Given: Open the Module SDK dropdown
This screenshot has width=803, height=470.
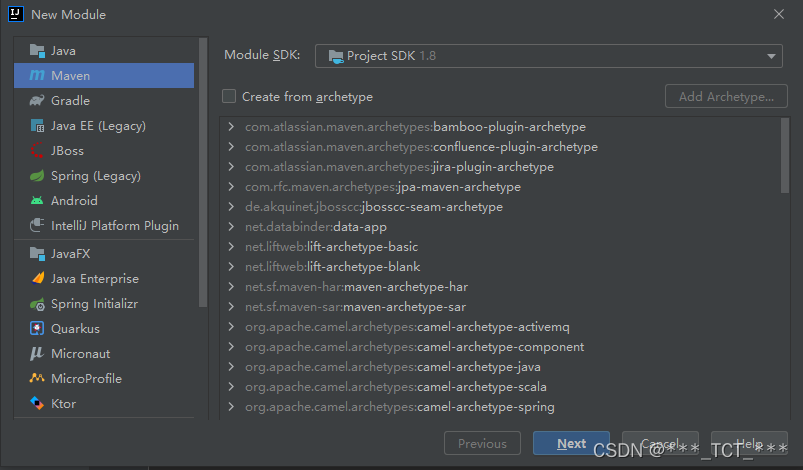Looking at the screenshot, I should 548,56.
